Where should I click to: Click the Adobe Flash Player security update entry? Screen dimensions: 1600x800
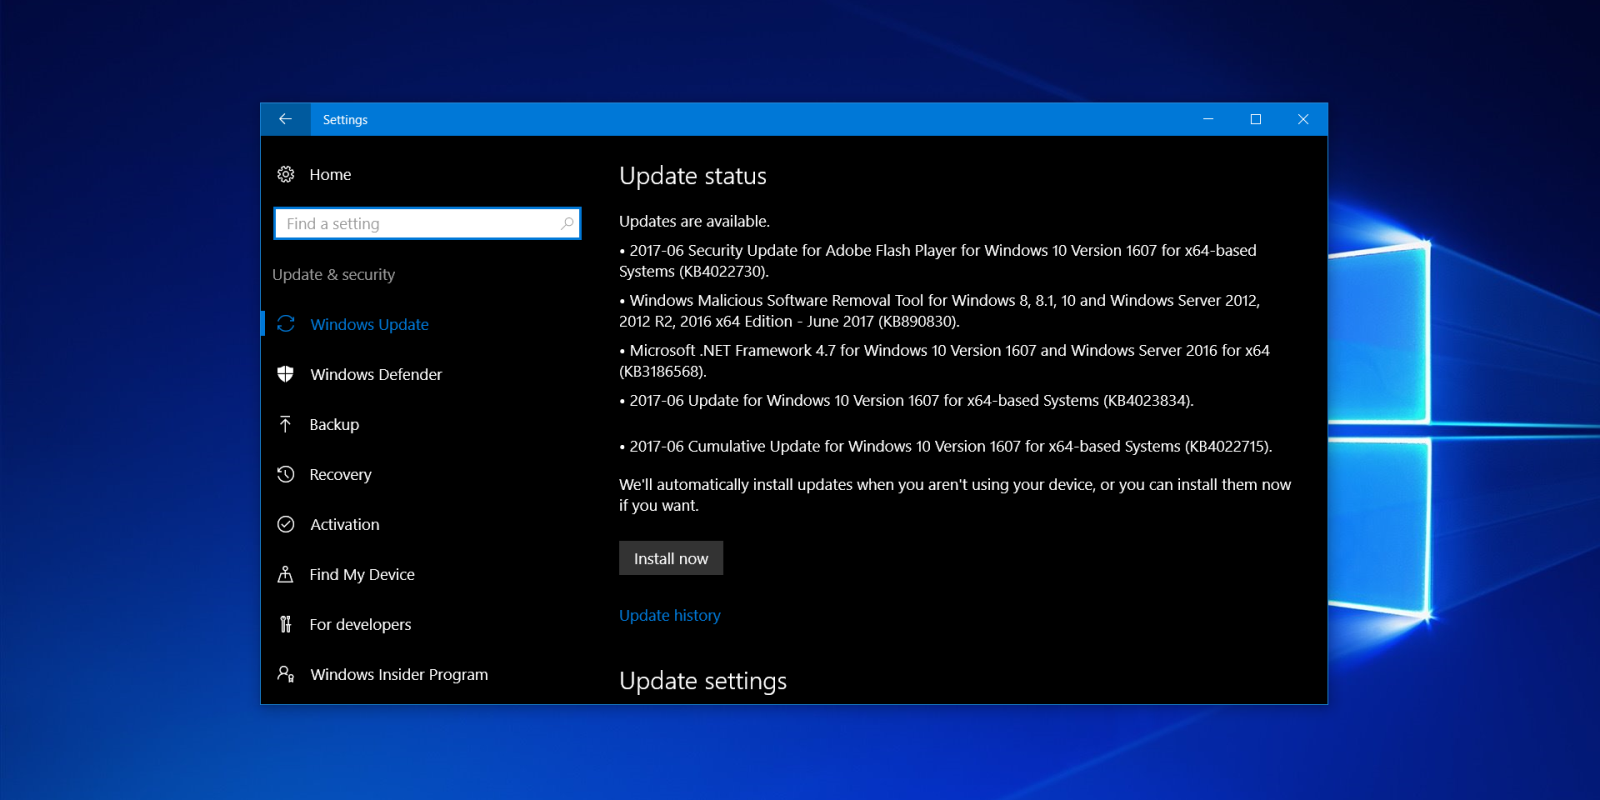point(938,261)
